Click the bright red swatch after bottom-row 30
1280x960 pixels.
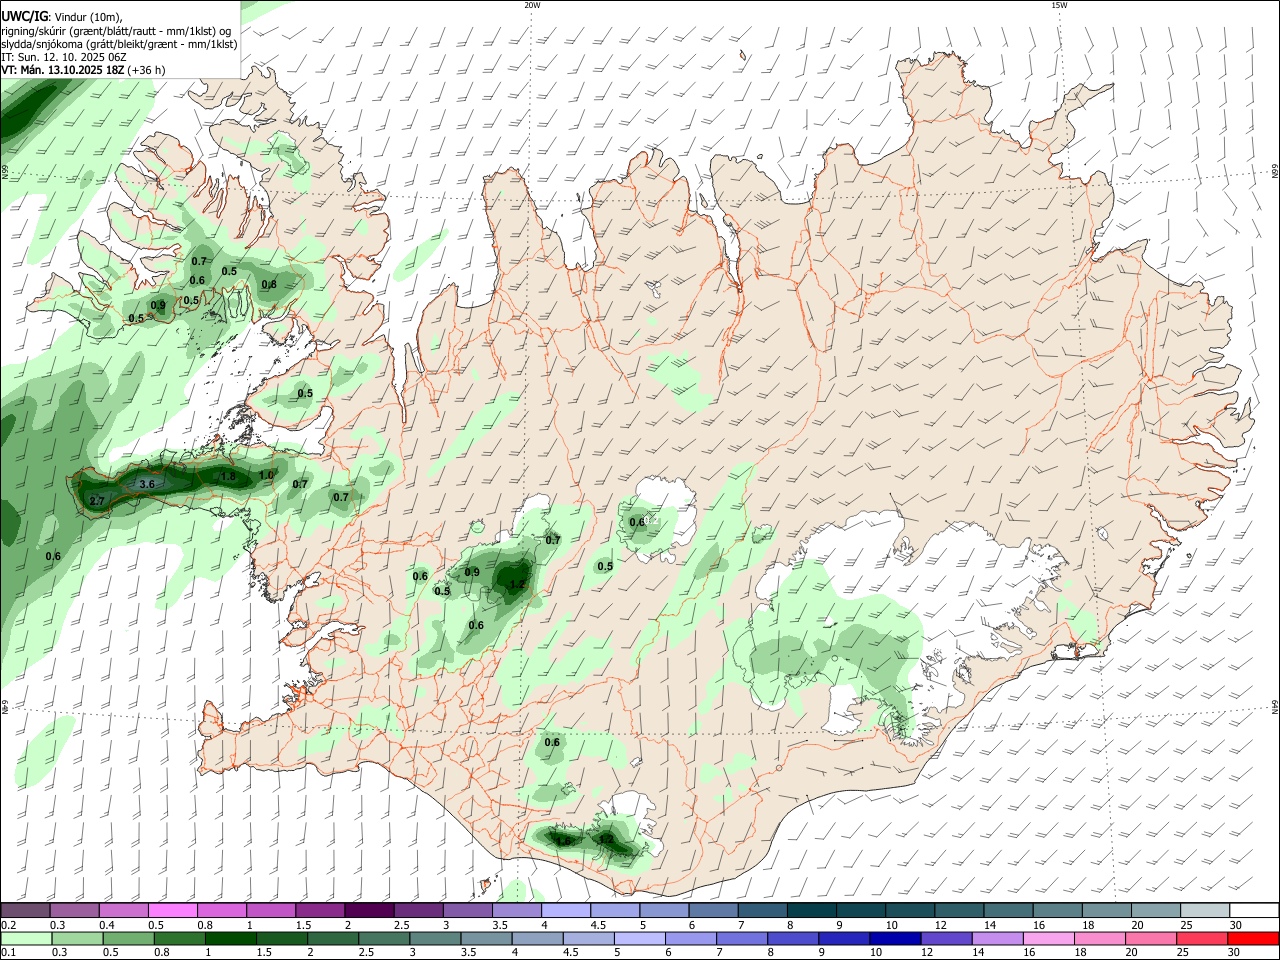point(1254,938)
